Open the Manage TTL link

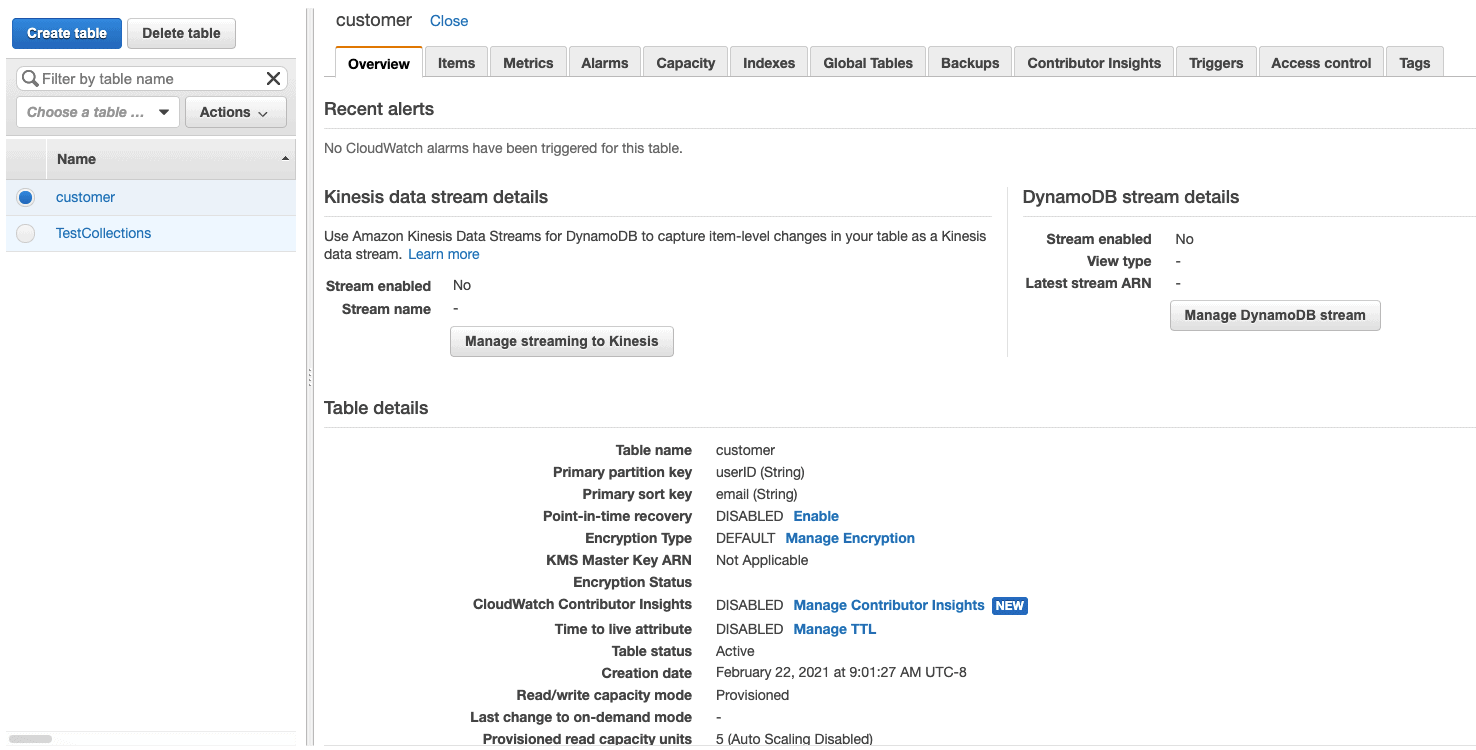834,629
